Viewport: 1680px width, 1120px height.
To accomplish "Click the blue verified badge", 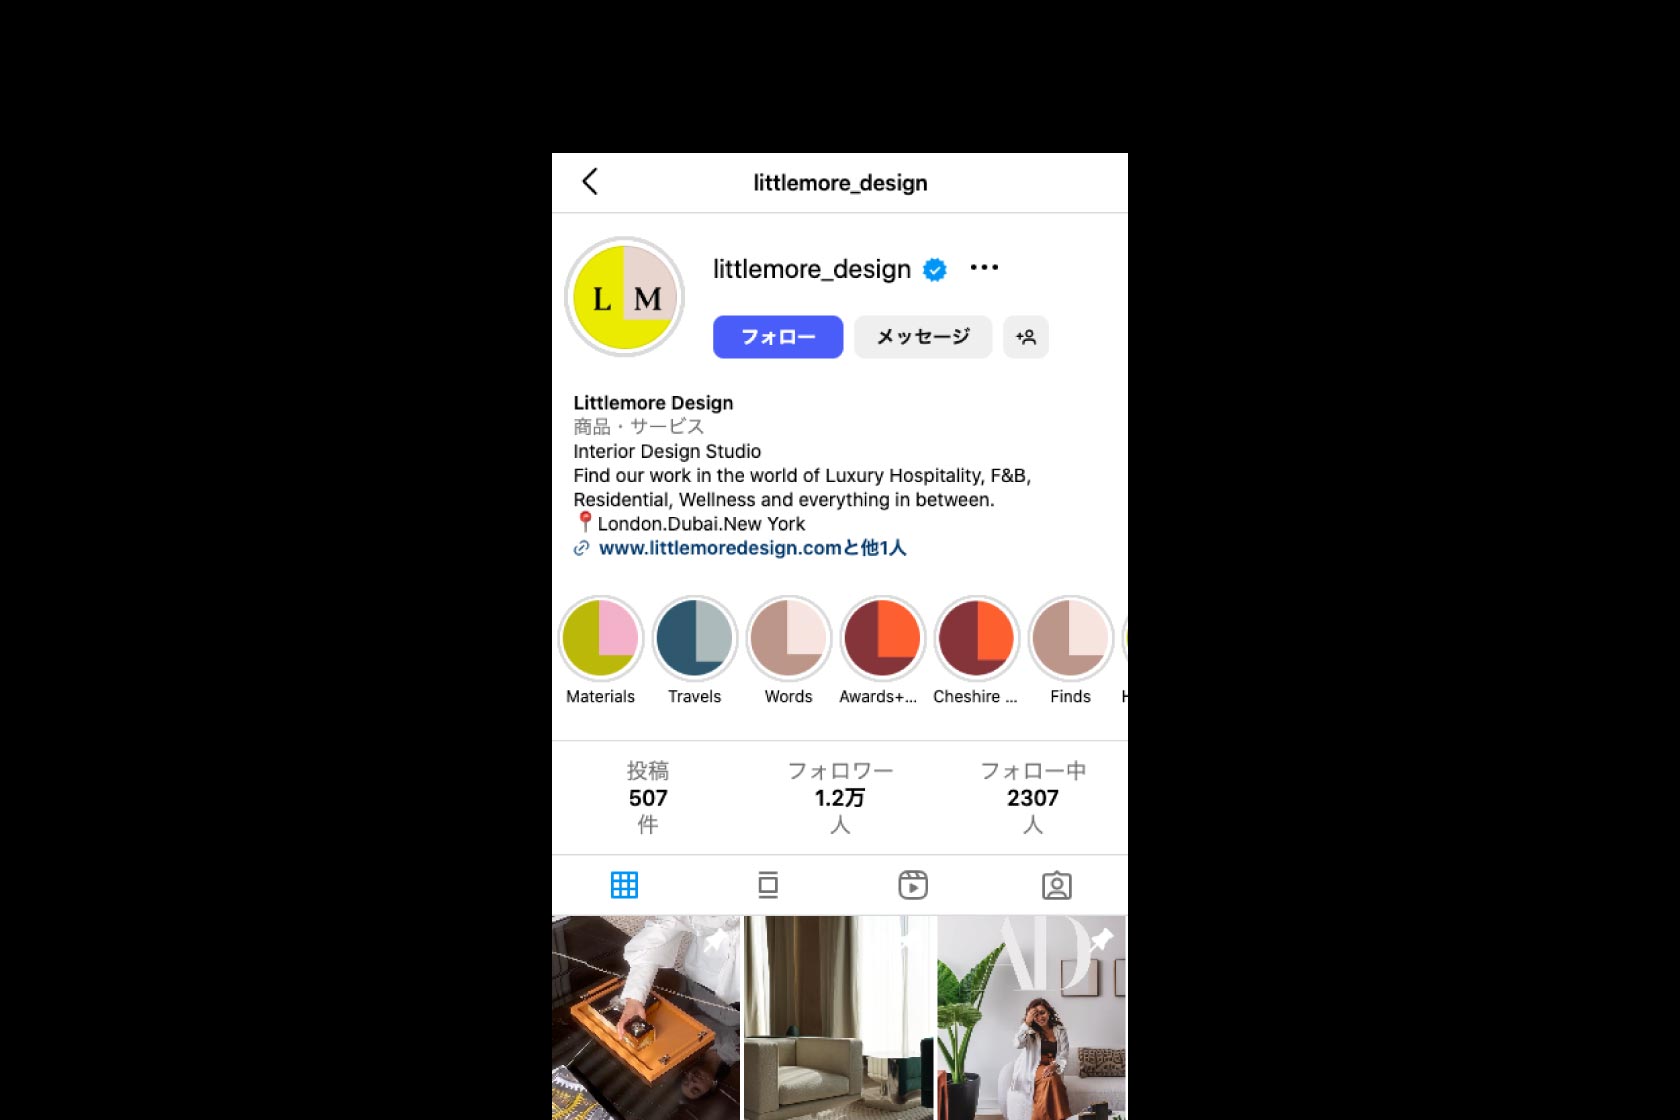I will 935,270.
